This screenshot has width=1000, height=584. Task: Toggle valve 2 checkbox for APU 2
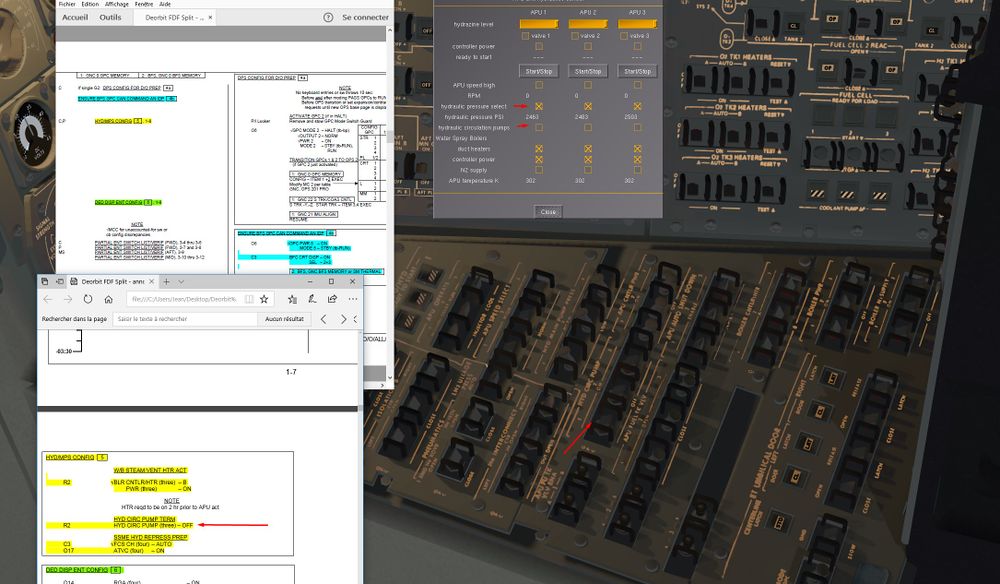(575, 36)
